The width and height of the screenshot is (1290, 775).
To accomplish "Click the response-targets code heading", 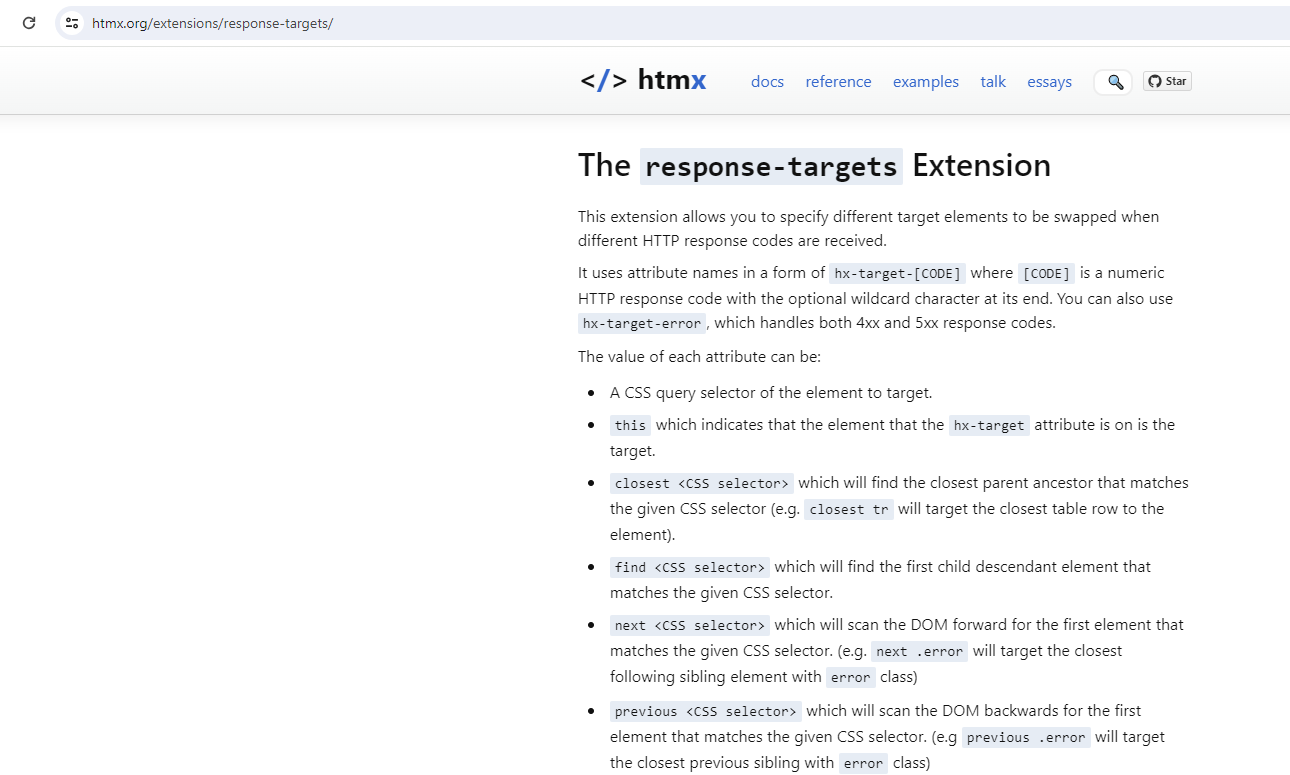I will click(771, 166).
